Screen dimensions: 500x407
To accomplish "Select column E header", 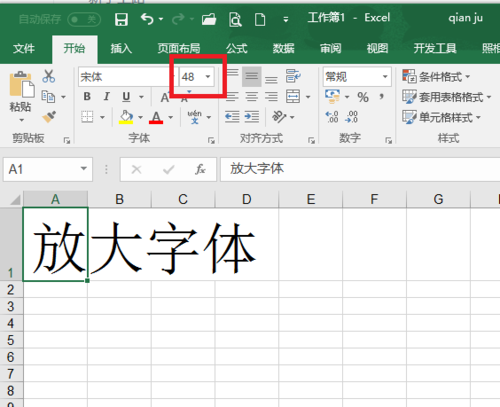I will pos(311,199).
